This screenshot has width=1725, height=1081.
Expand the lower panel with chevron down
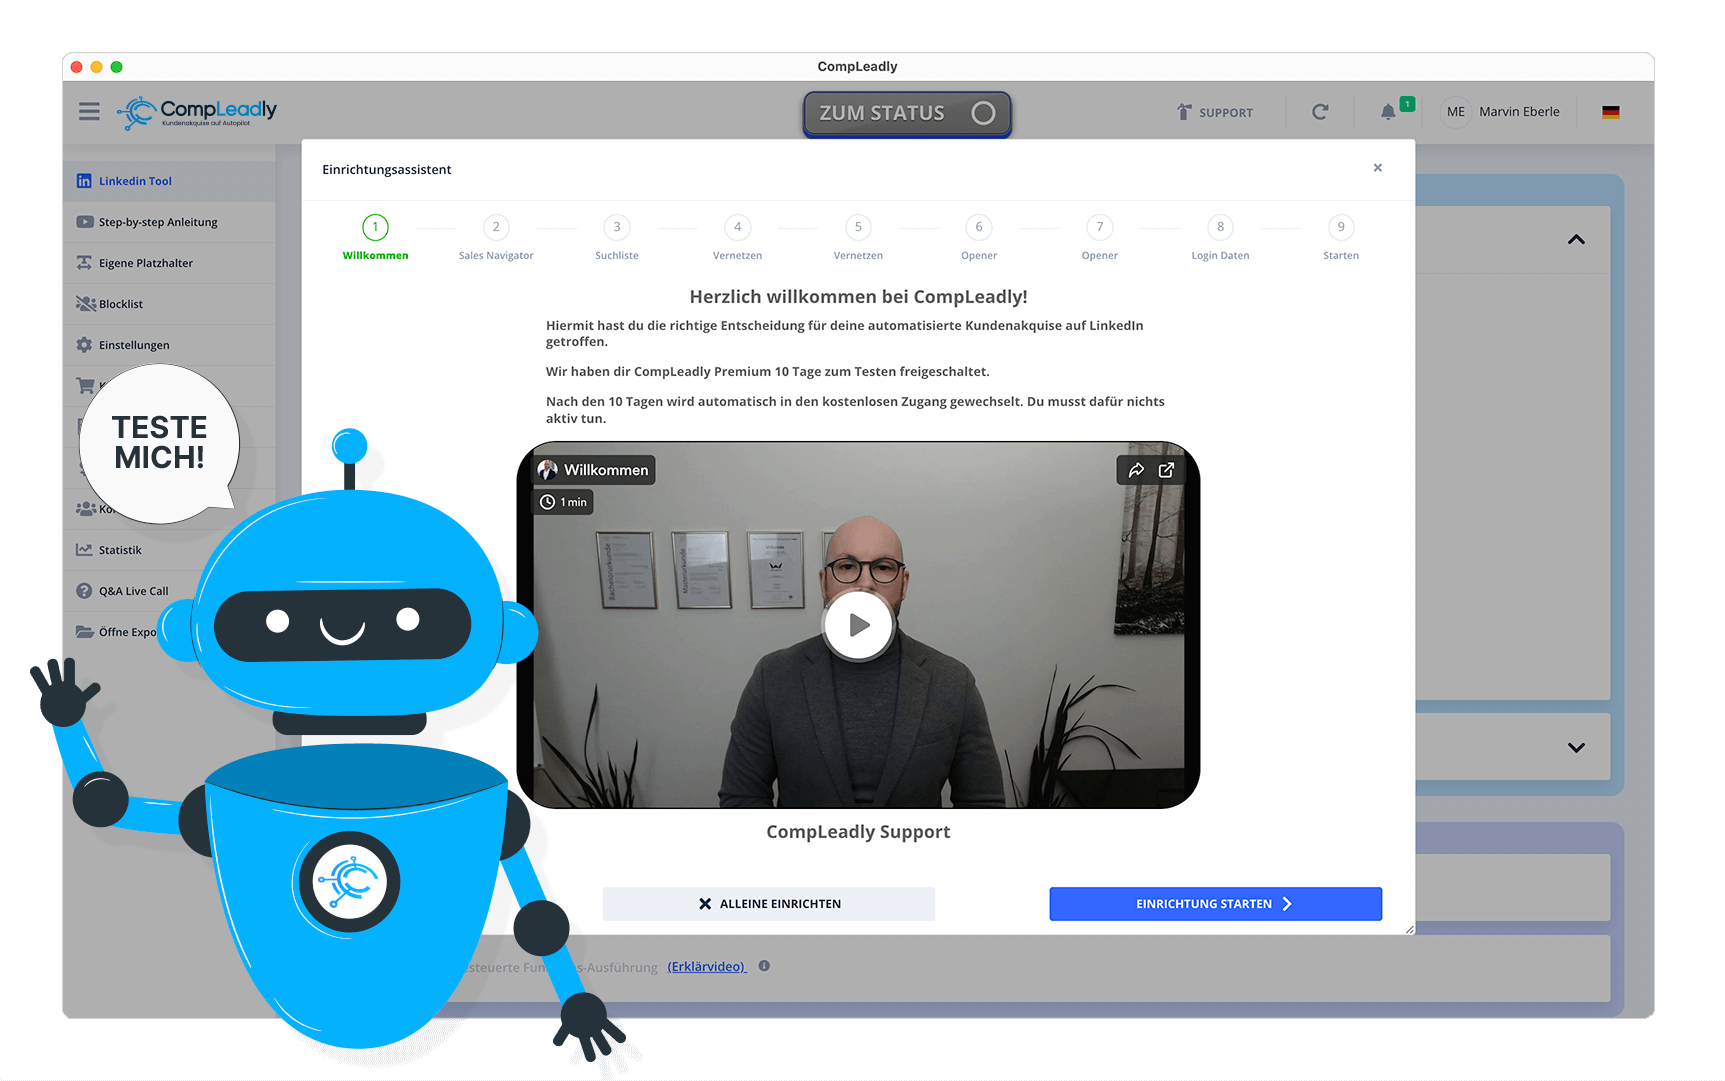[x=1576, y=747]
